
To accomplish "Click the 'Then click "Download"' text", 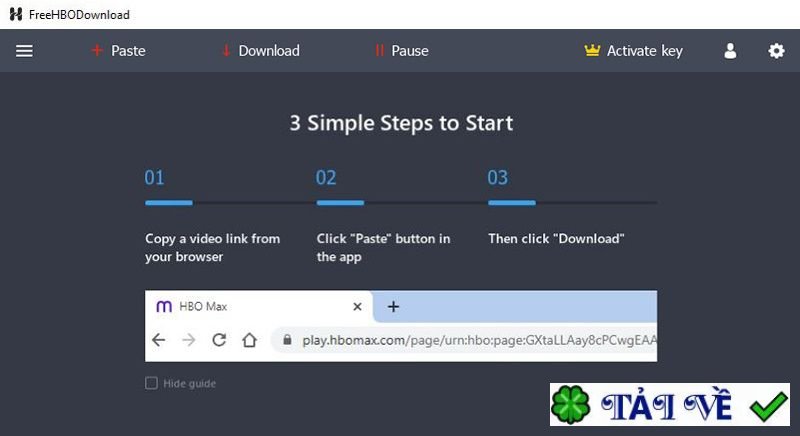I will 556,239.
